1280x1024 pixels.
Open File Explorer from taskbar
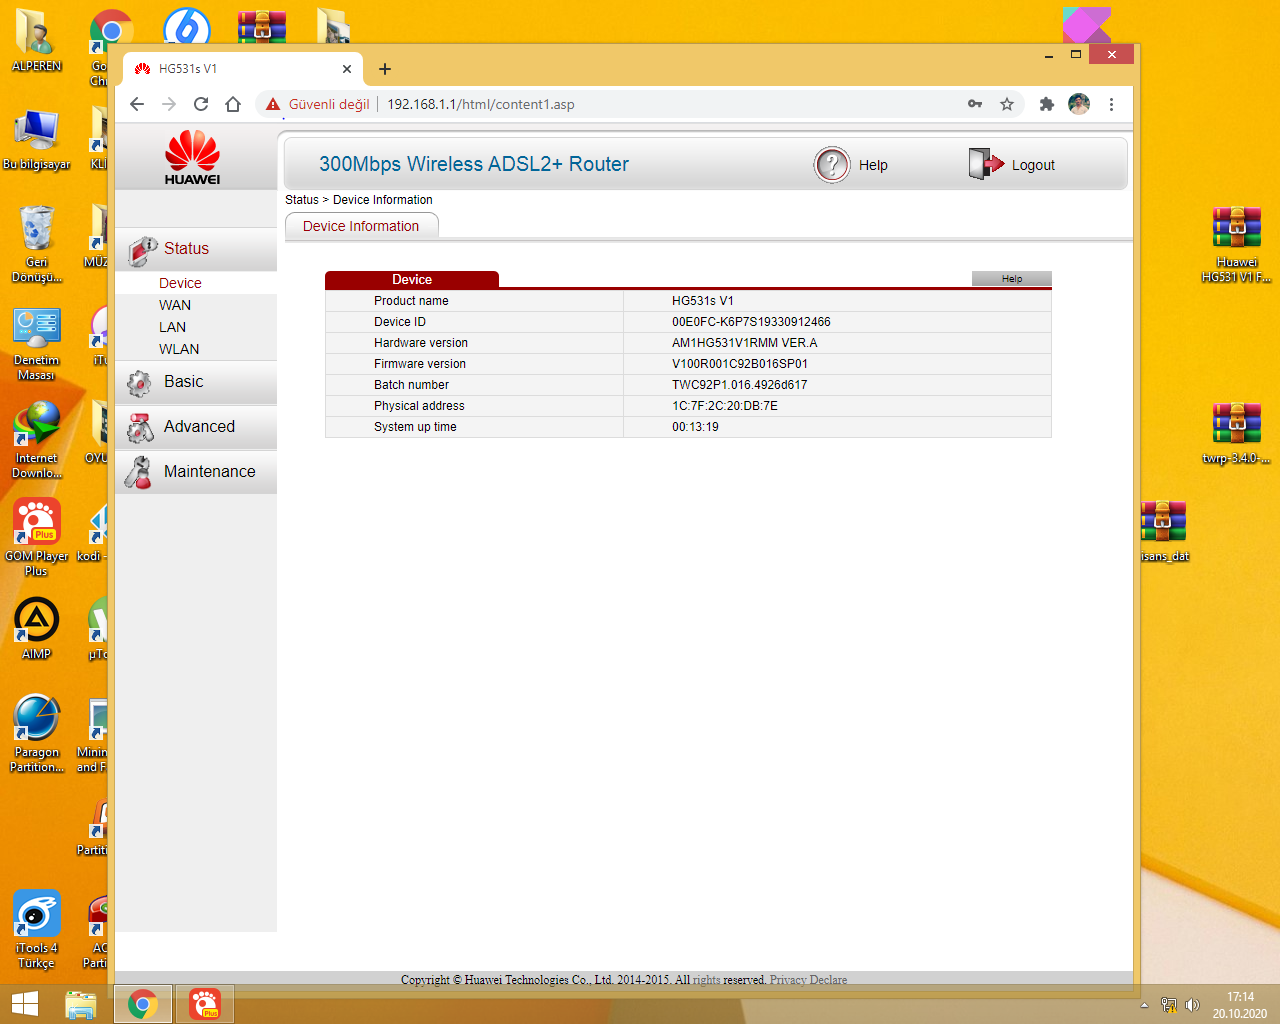pos(81,1004)
